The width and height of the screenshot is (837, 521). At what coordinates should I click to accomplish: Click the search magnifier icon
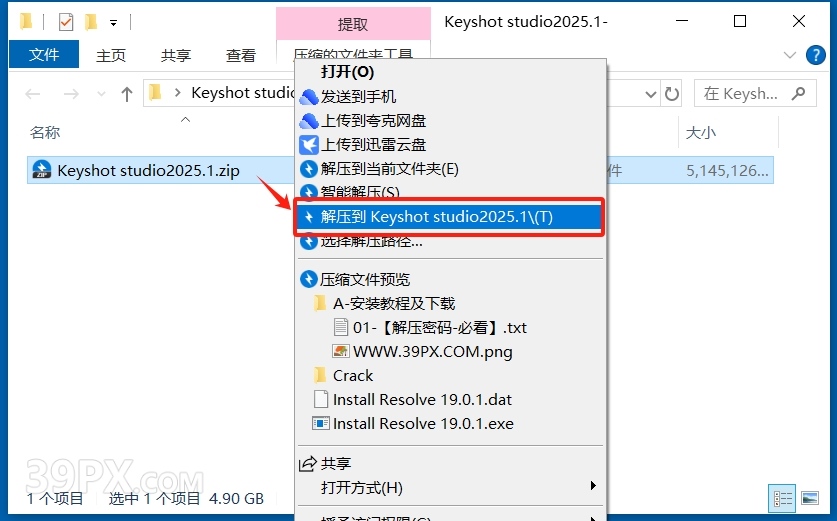pos(799,93)
